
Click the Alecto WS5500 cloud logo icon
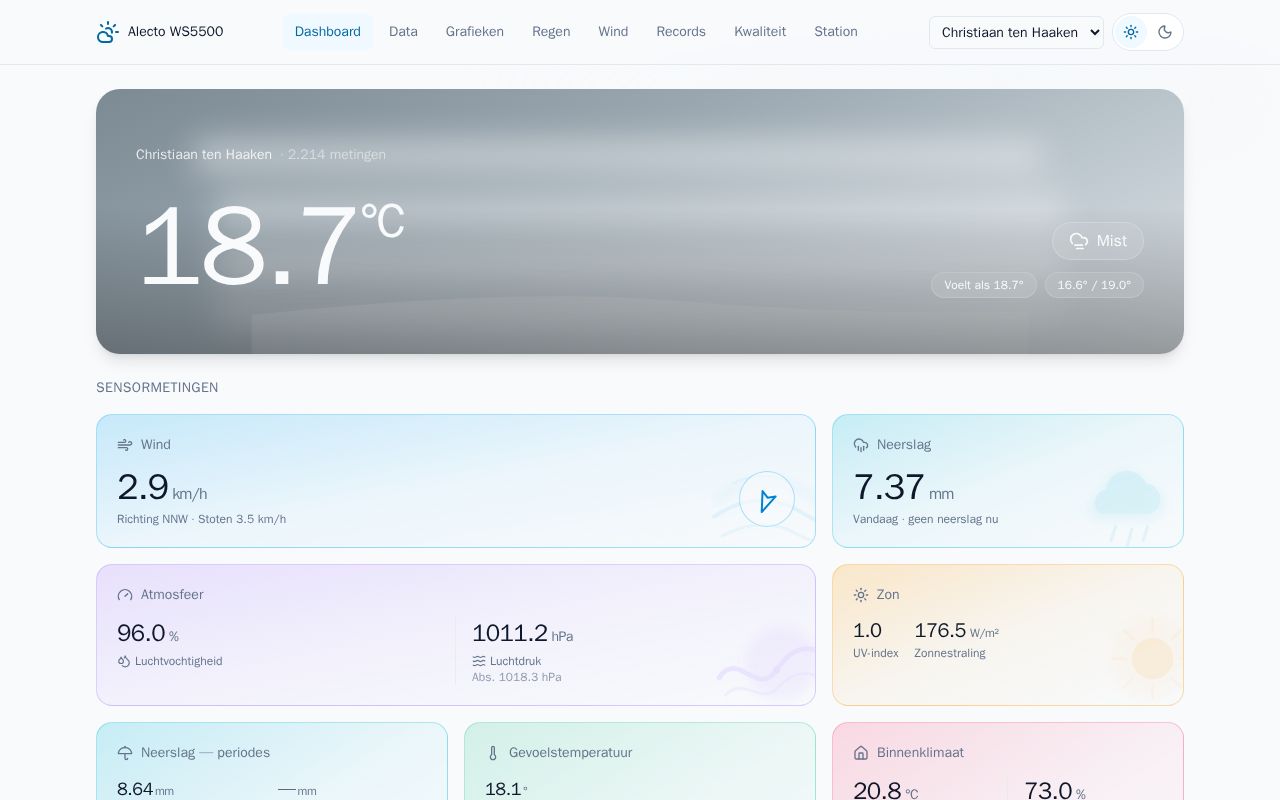pos(108,32)
